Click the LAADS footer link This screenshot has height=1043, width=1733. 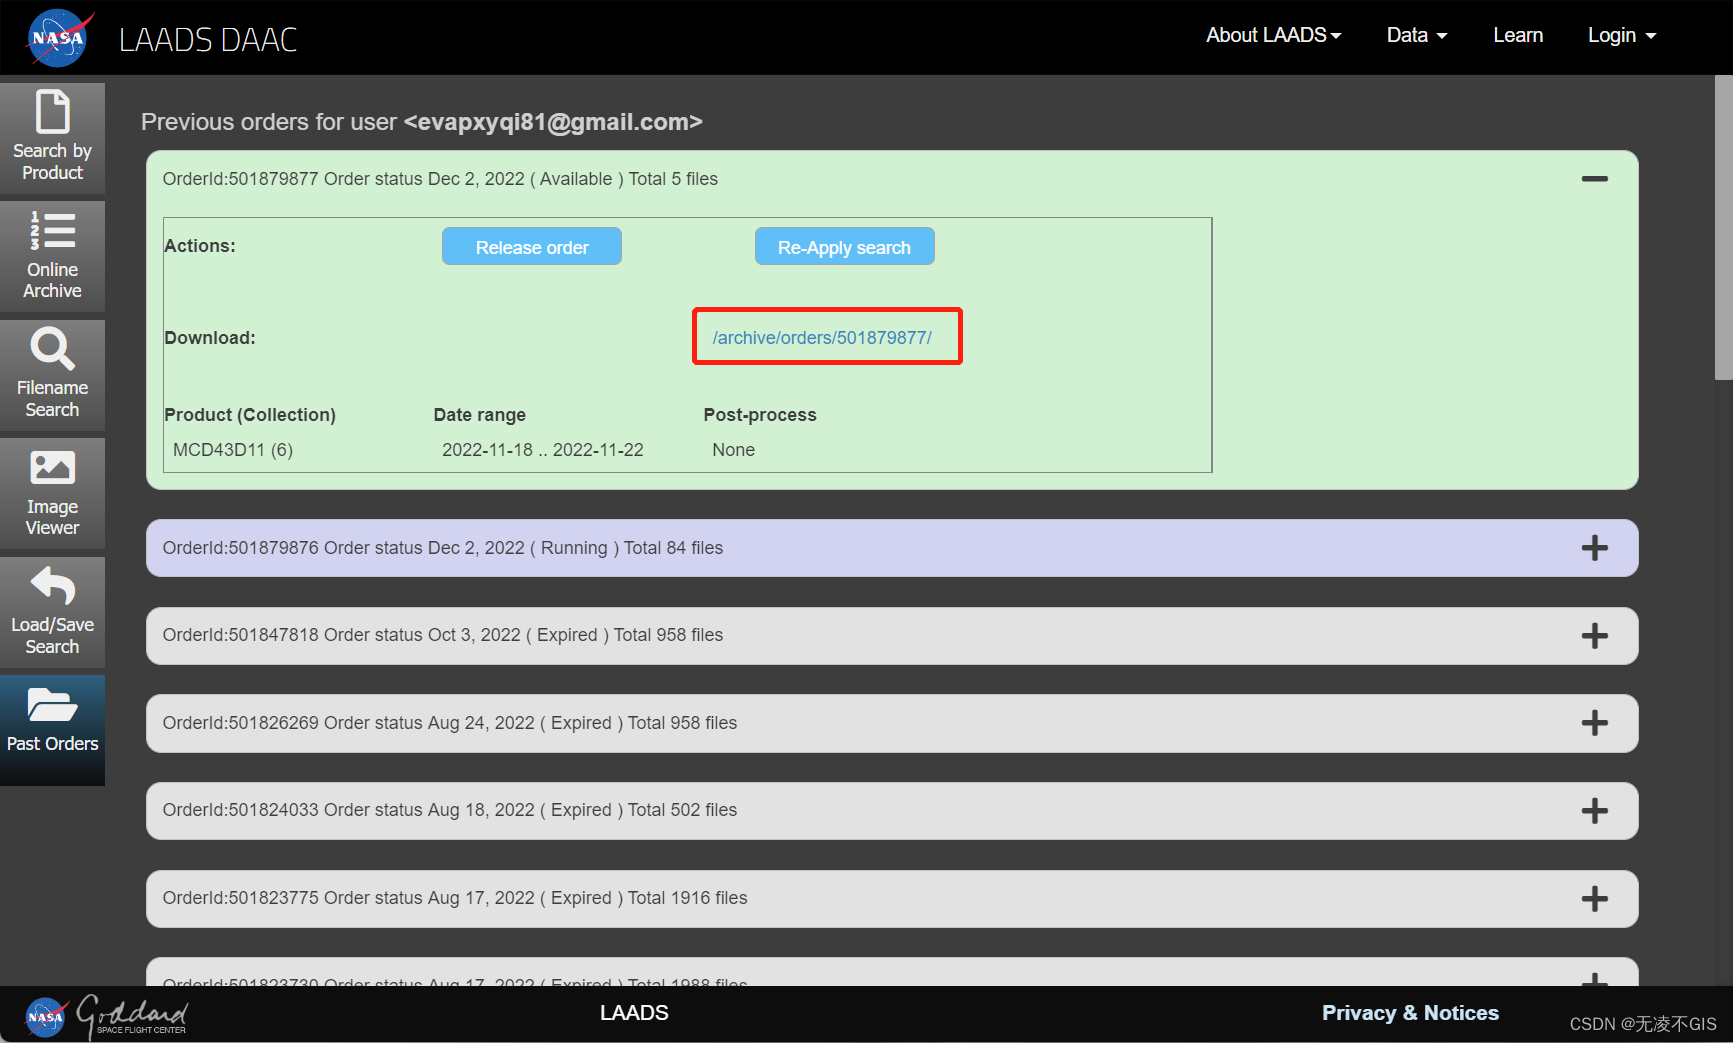click(634, 1013)
